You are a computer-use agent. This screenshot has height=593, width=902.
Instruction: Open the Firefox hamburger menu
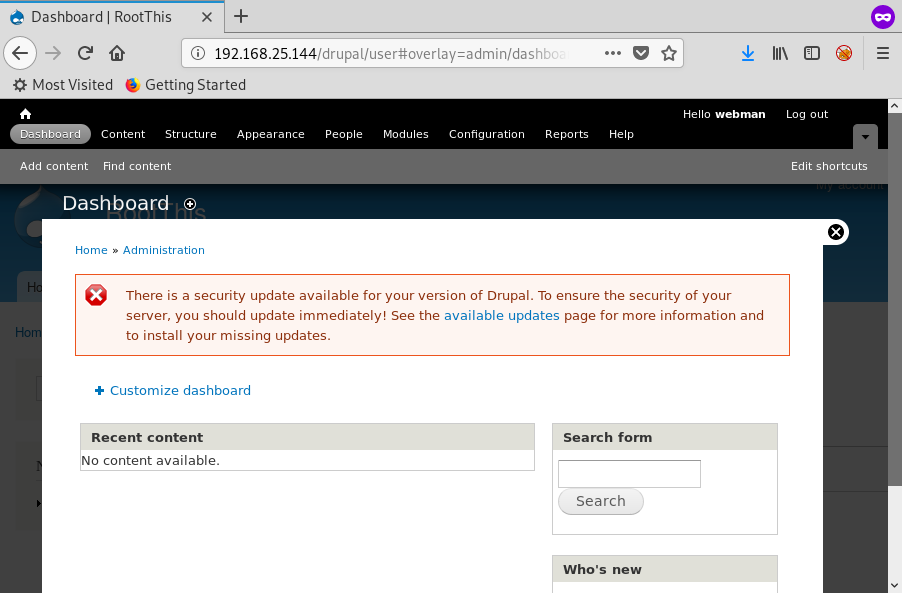tap(882, 53)
